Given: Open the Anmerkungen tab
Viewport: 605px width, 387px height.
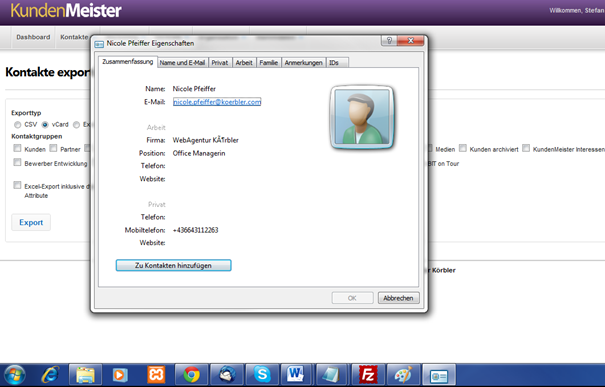Looking at the screenshot, I should 304,63.
